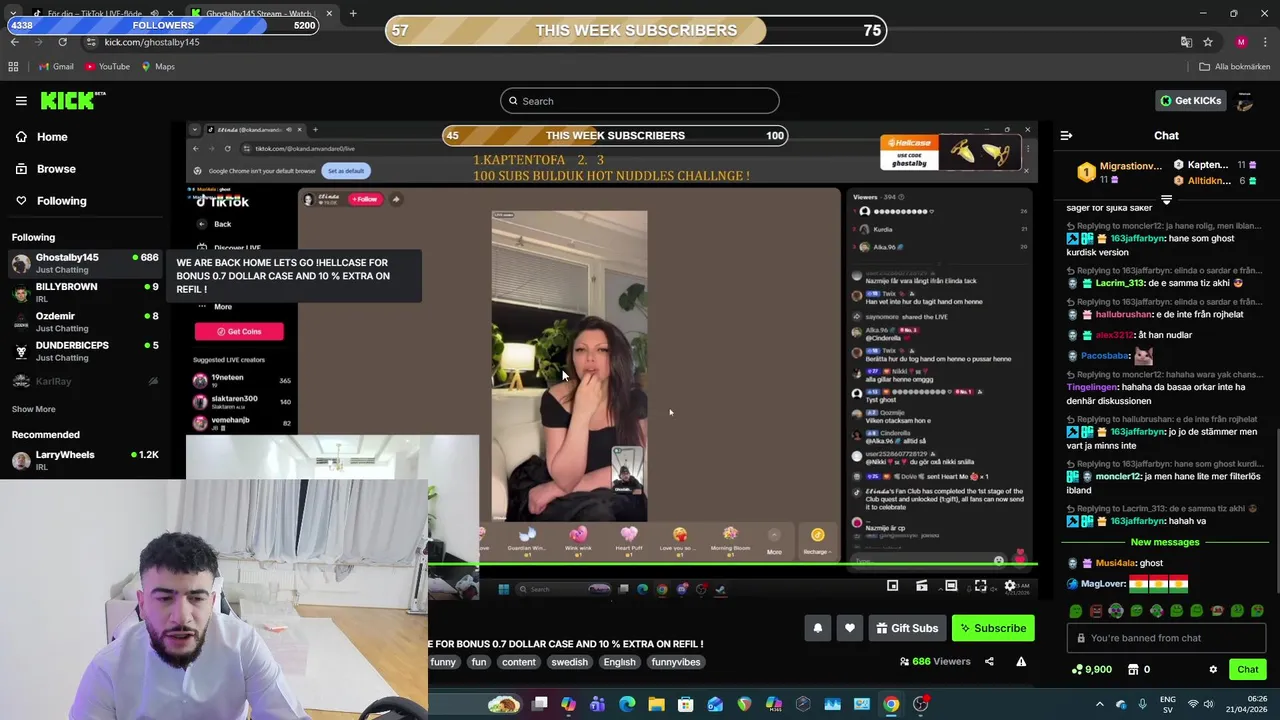Toggle theater mode on player
The height and width of the screenshot is (720, 1280).
(x=951, y=586)
